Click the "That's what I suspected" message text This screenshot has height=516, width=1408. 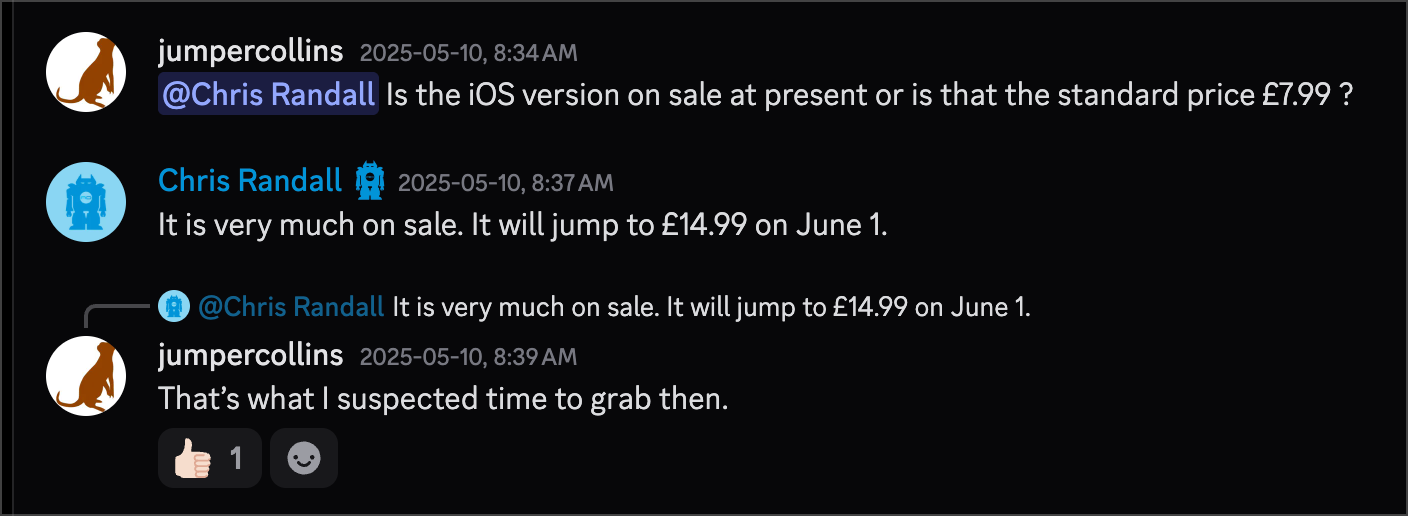click(443, 399)
